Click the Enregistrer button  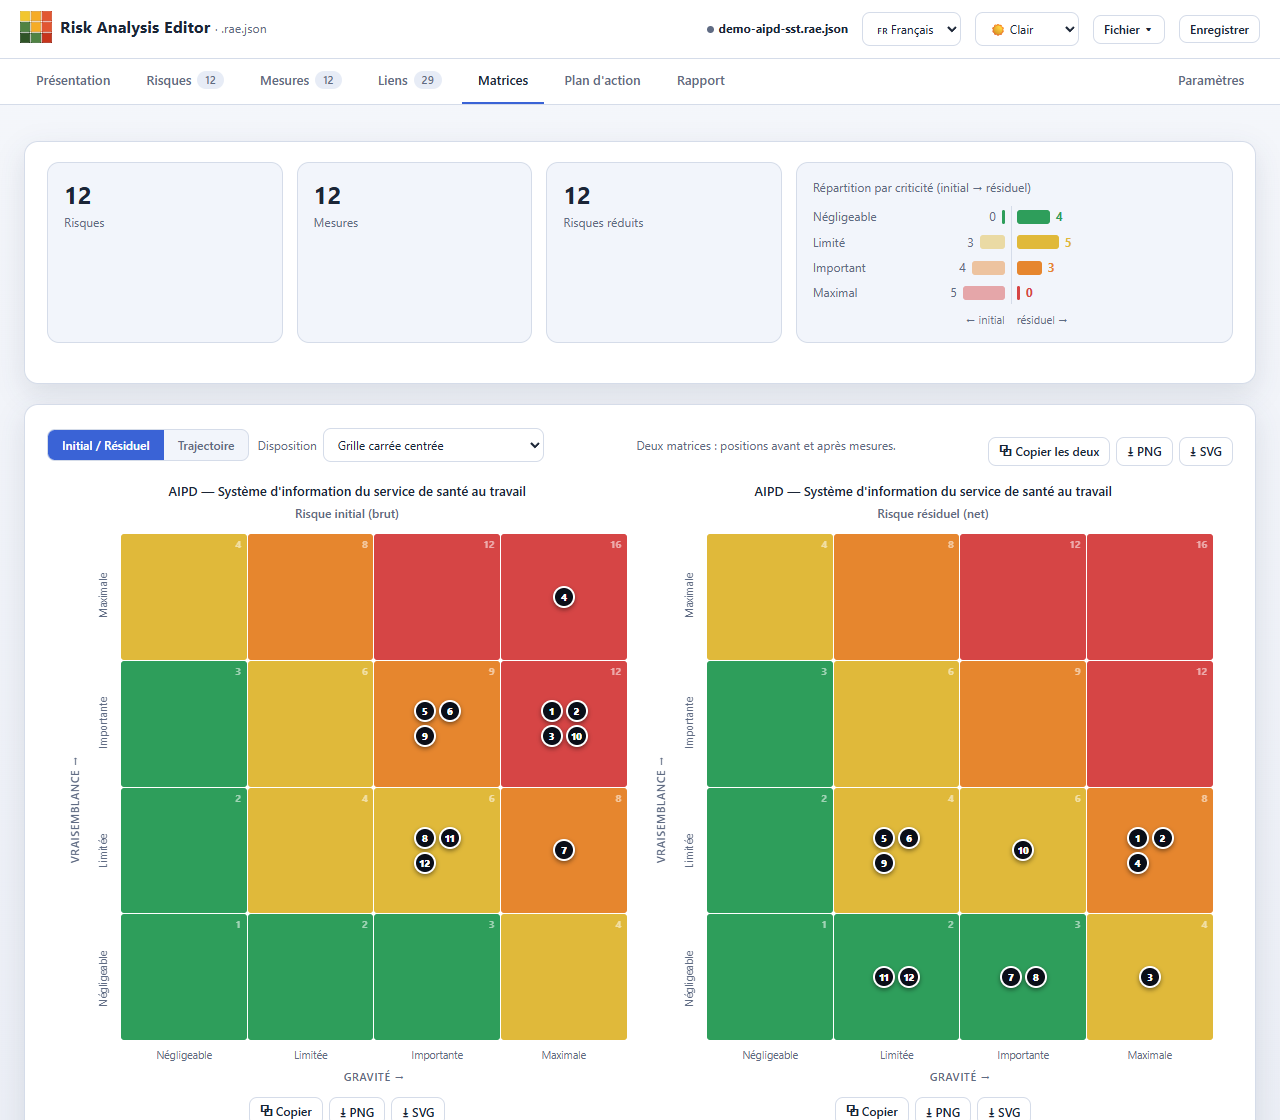1219,30
